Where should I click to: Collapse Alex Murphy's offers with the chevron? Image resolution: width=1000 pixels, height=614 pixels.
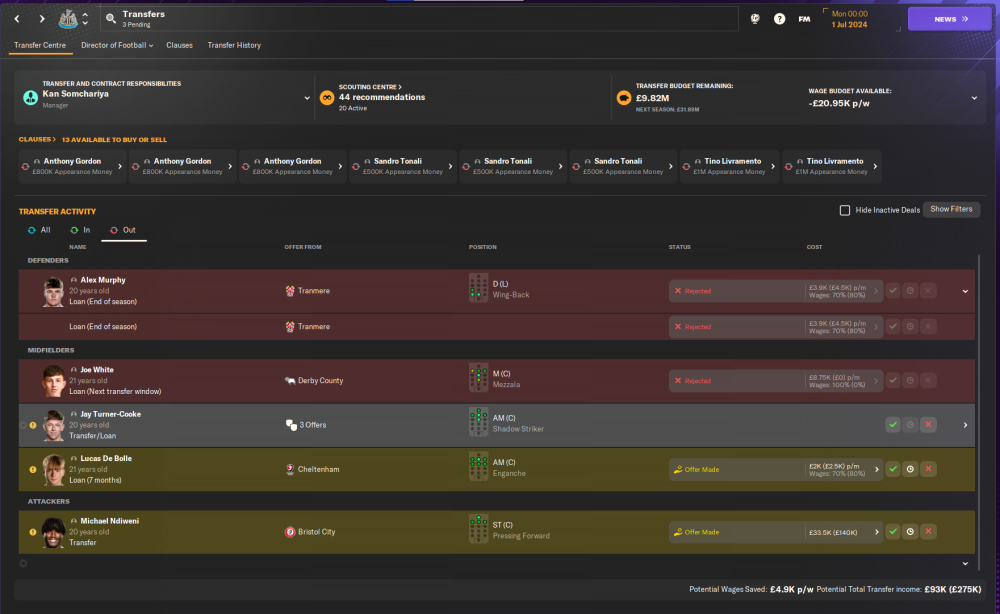[x=965, y=291]
